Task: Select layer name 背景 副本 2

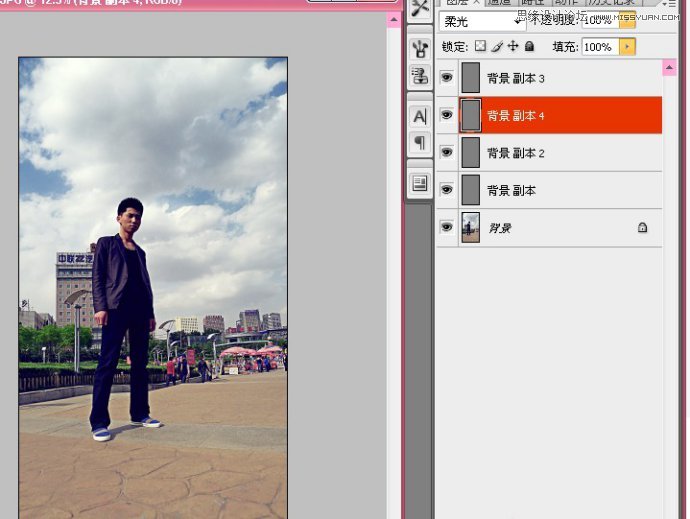Action: click(x=516, y=153)
